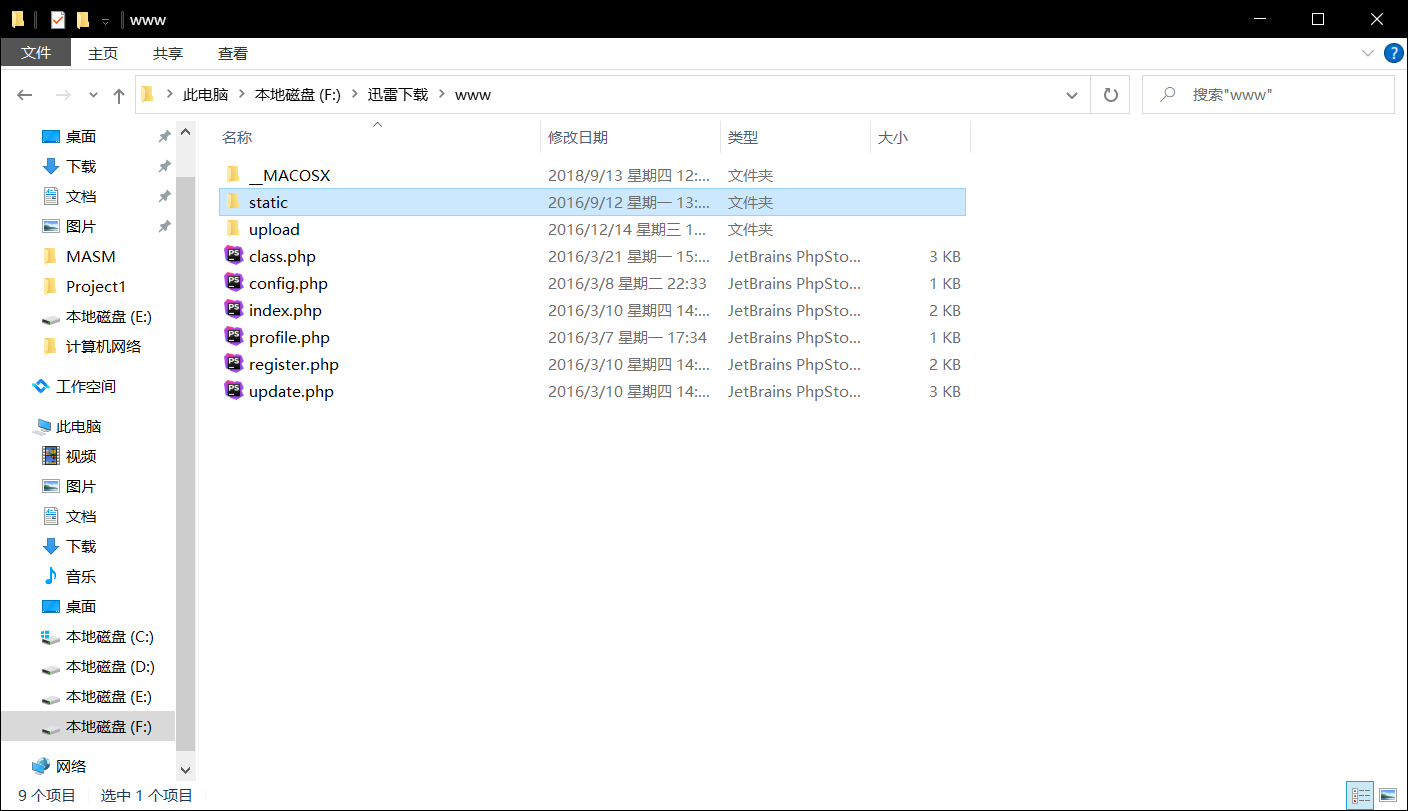Screen dimensions: 1408x811
Task: Go forward with the right arrow button
Action: (62, 95)
